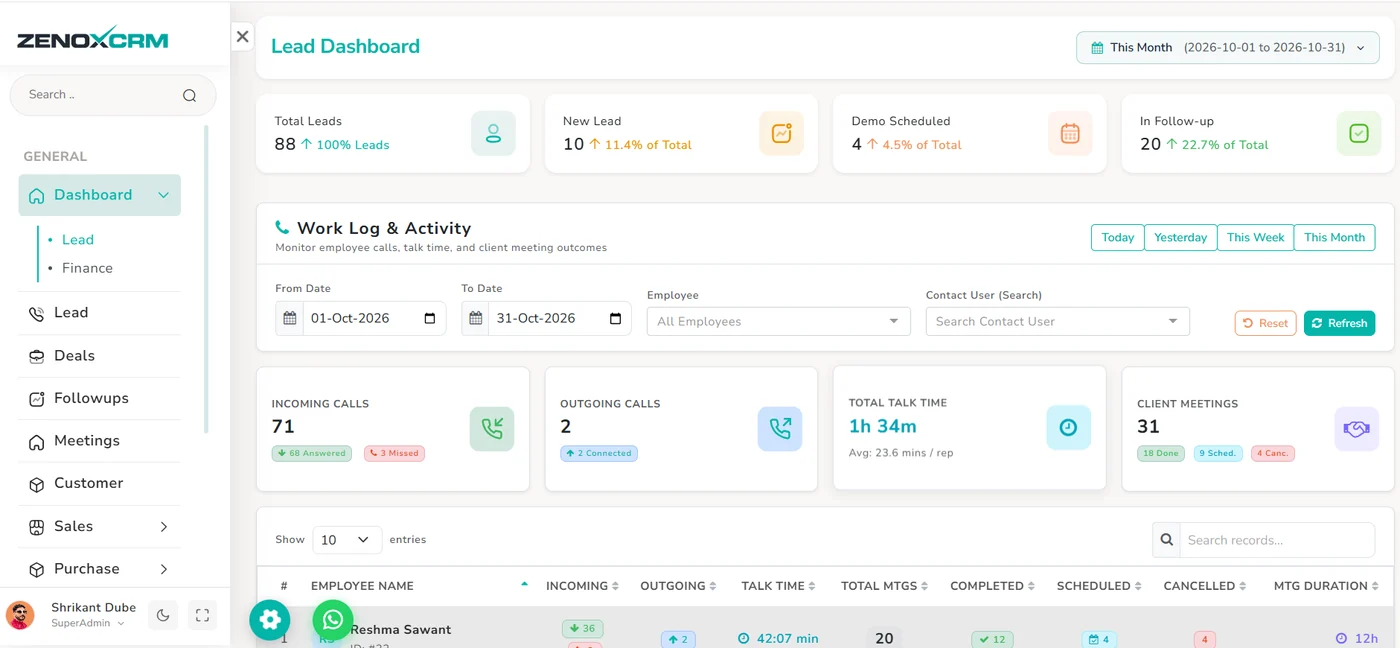The image size is (1400, 648).
Task: Click the Incoming Calls phone icon
Action: [x=492, y=429]
